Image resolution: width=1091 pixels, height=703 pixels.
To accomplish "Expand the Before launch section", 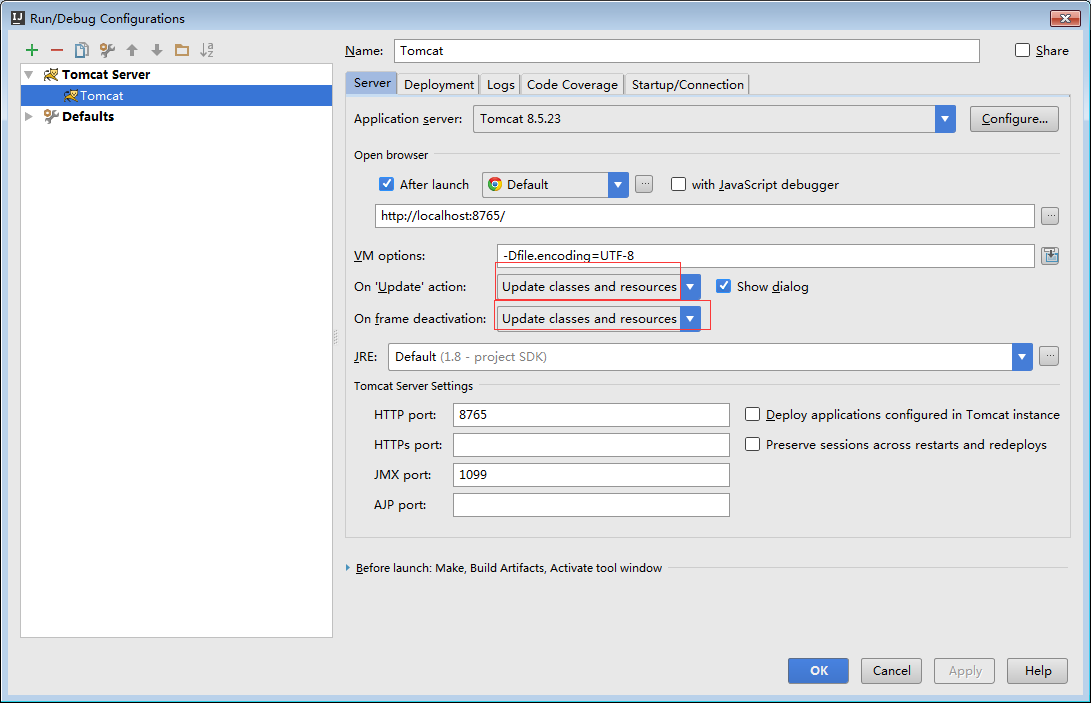I will pyautogui.click(x=348, y=568).
